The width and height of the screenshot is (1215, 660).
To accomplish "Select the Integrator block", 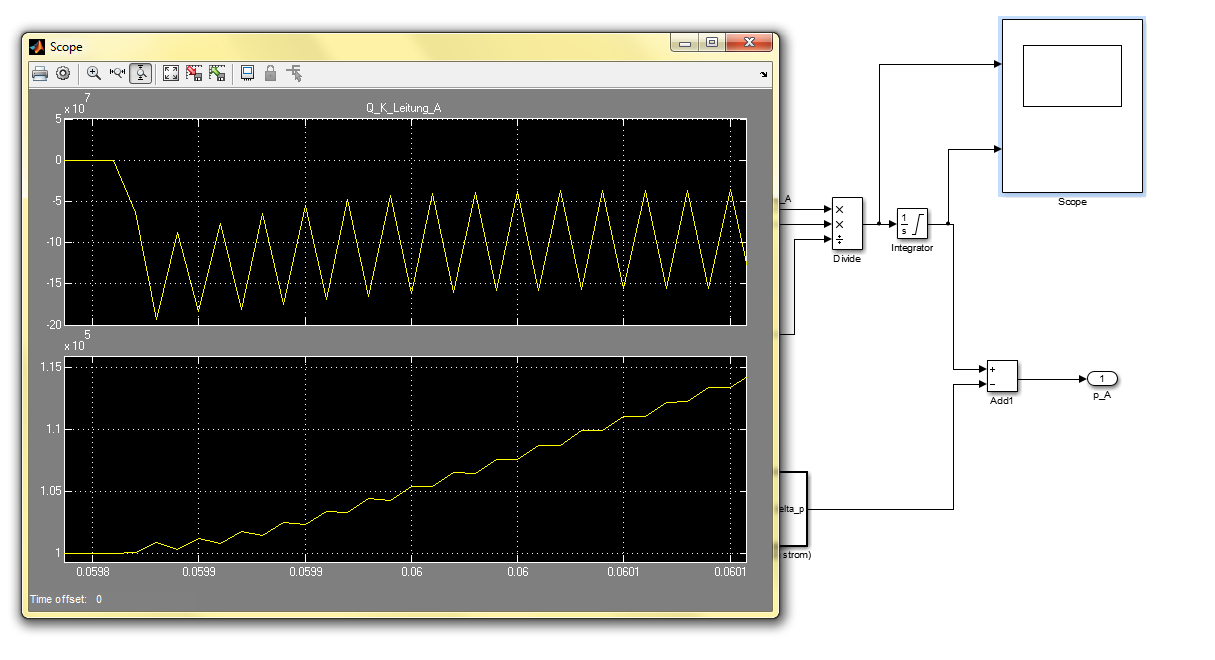I will pos(912,223).
